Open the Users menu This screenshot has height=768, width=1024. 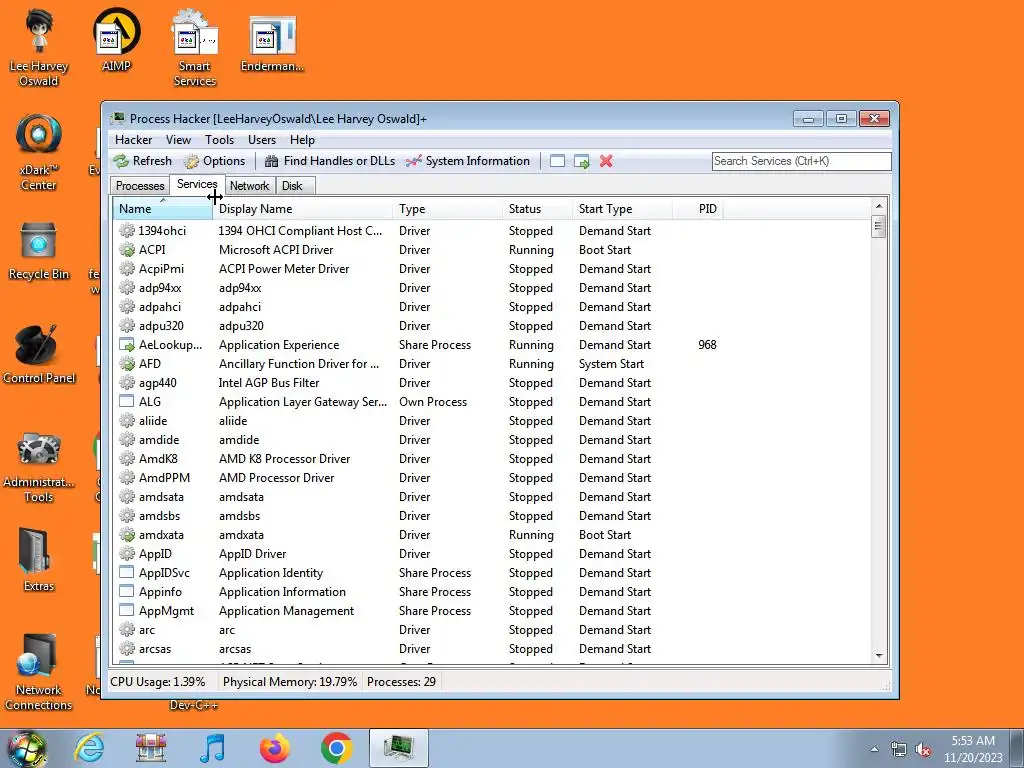pos(262,140)
